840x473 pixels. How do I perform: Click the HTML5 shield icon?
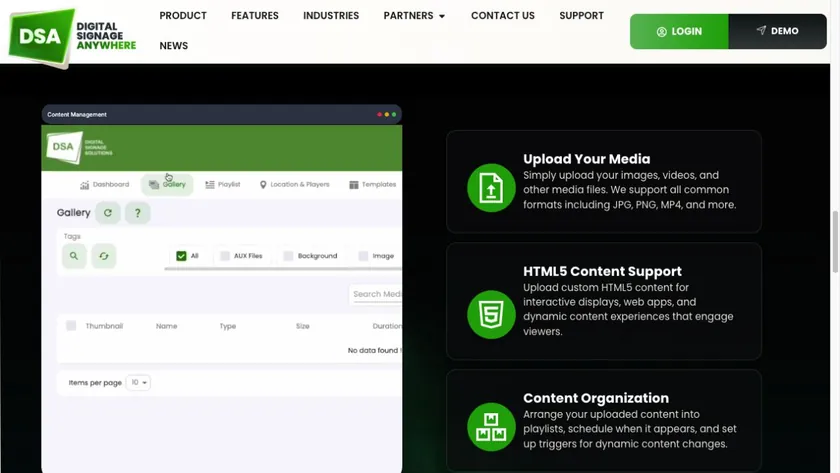coord(491,314)
